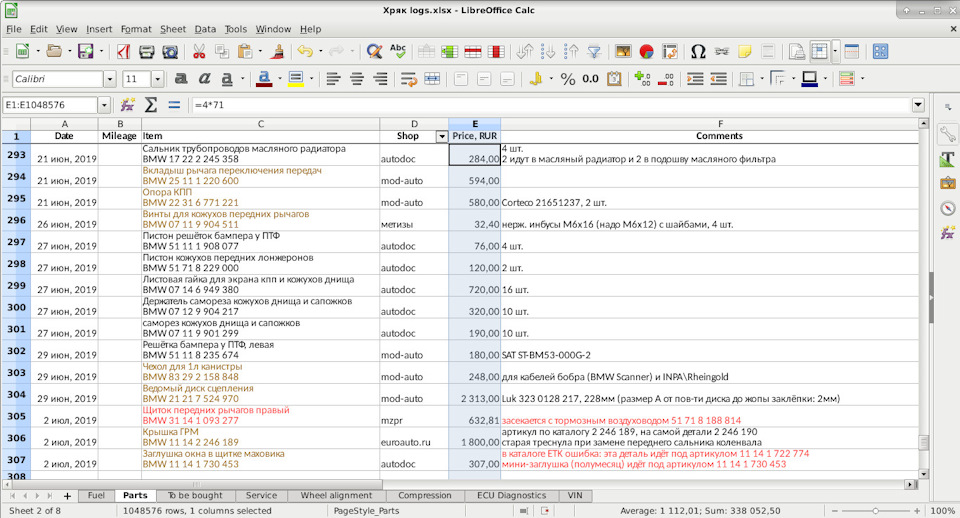Merge and center cells

pos(432,79)
